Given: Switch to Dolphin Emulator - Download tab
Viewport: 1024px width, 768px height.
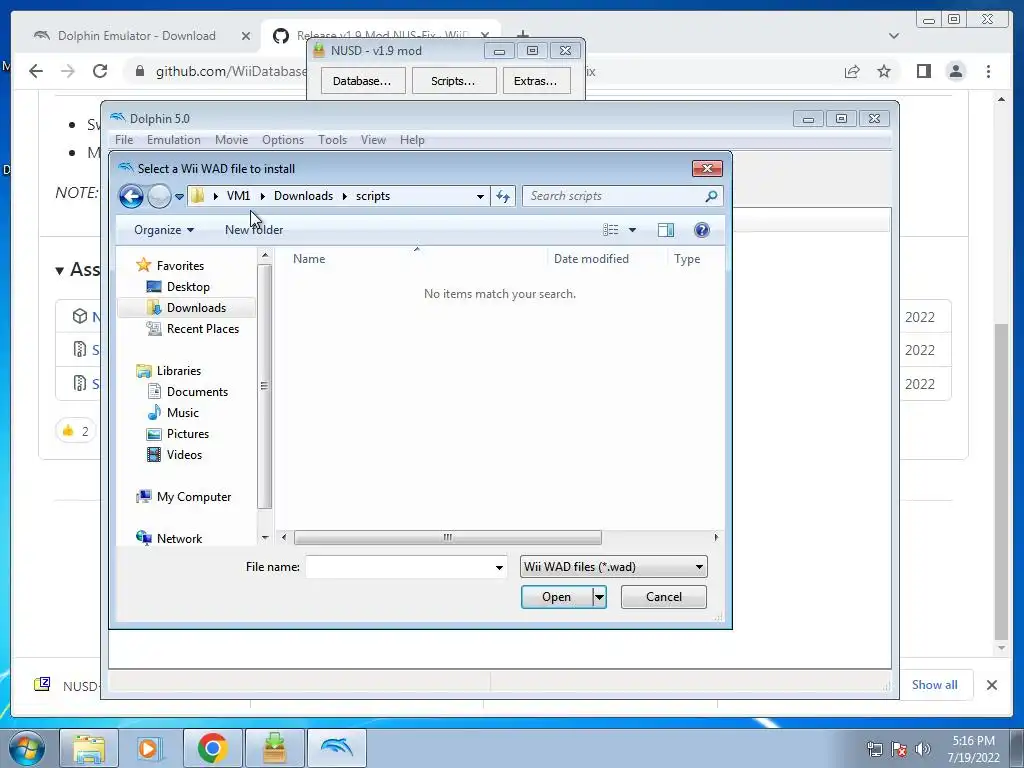Looking at the screenshot, I should (x=137, y=36).
